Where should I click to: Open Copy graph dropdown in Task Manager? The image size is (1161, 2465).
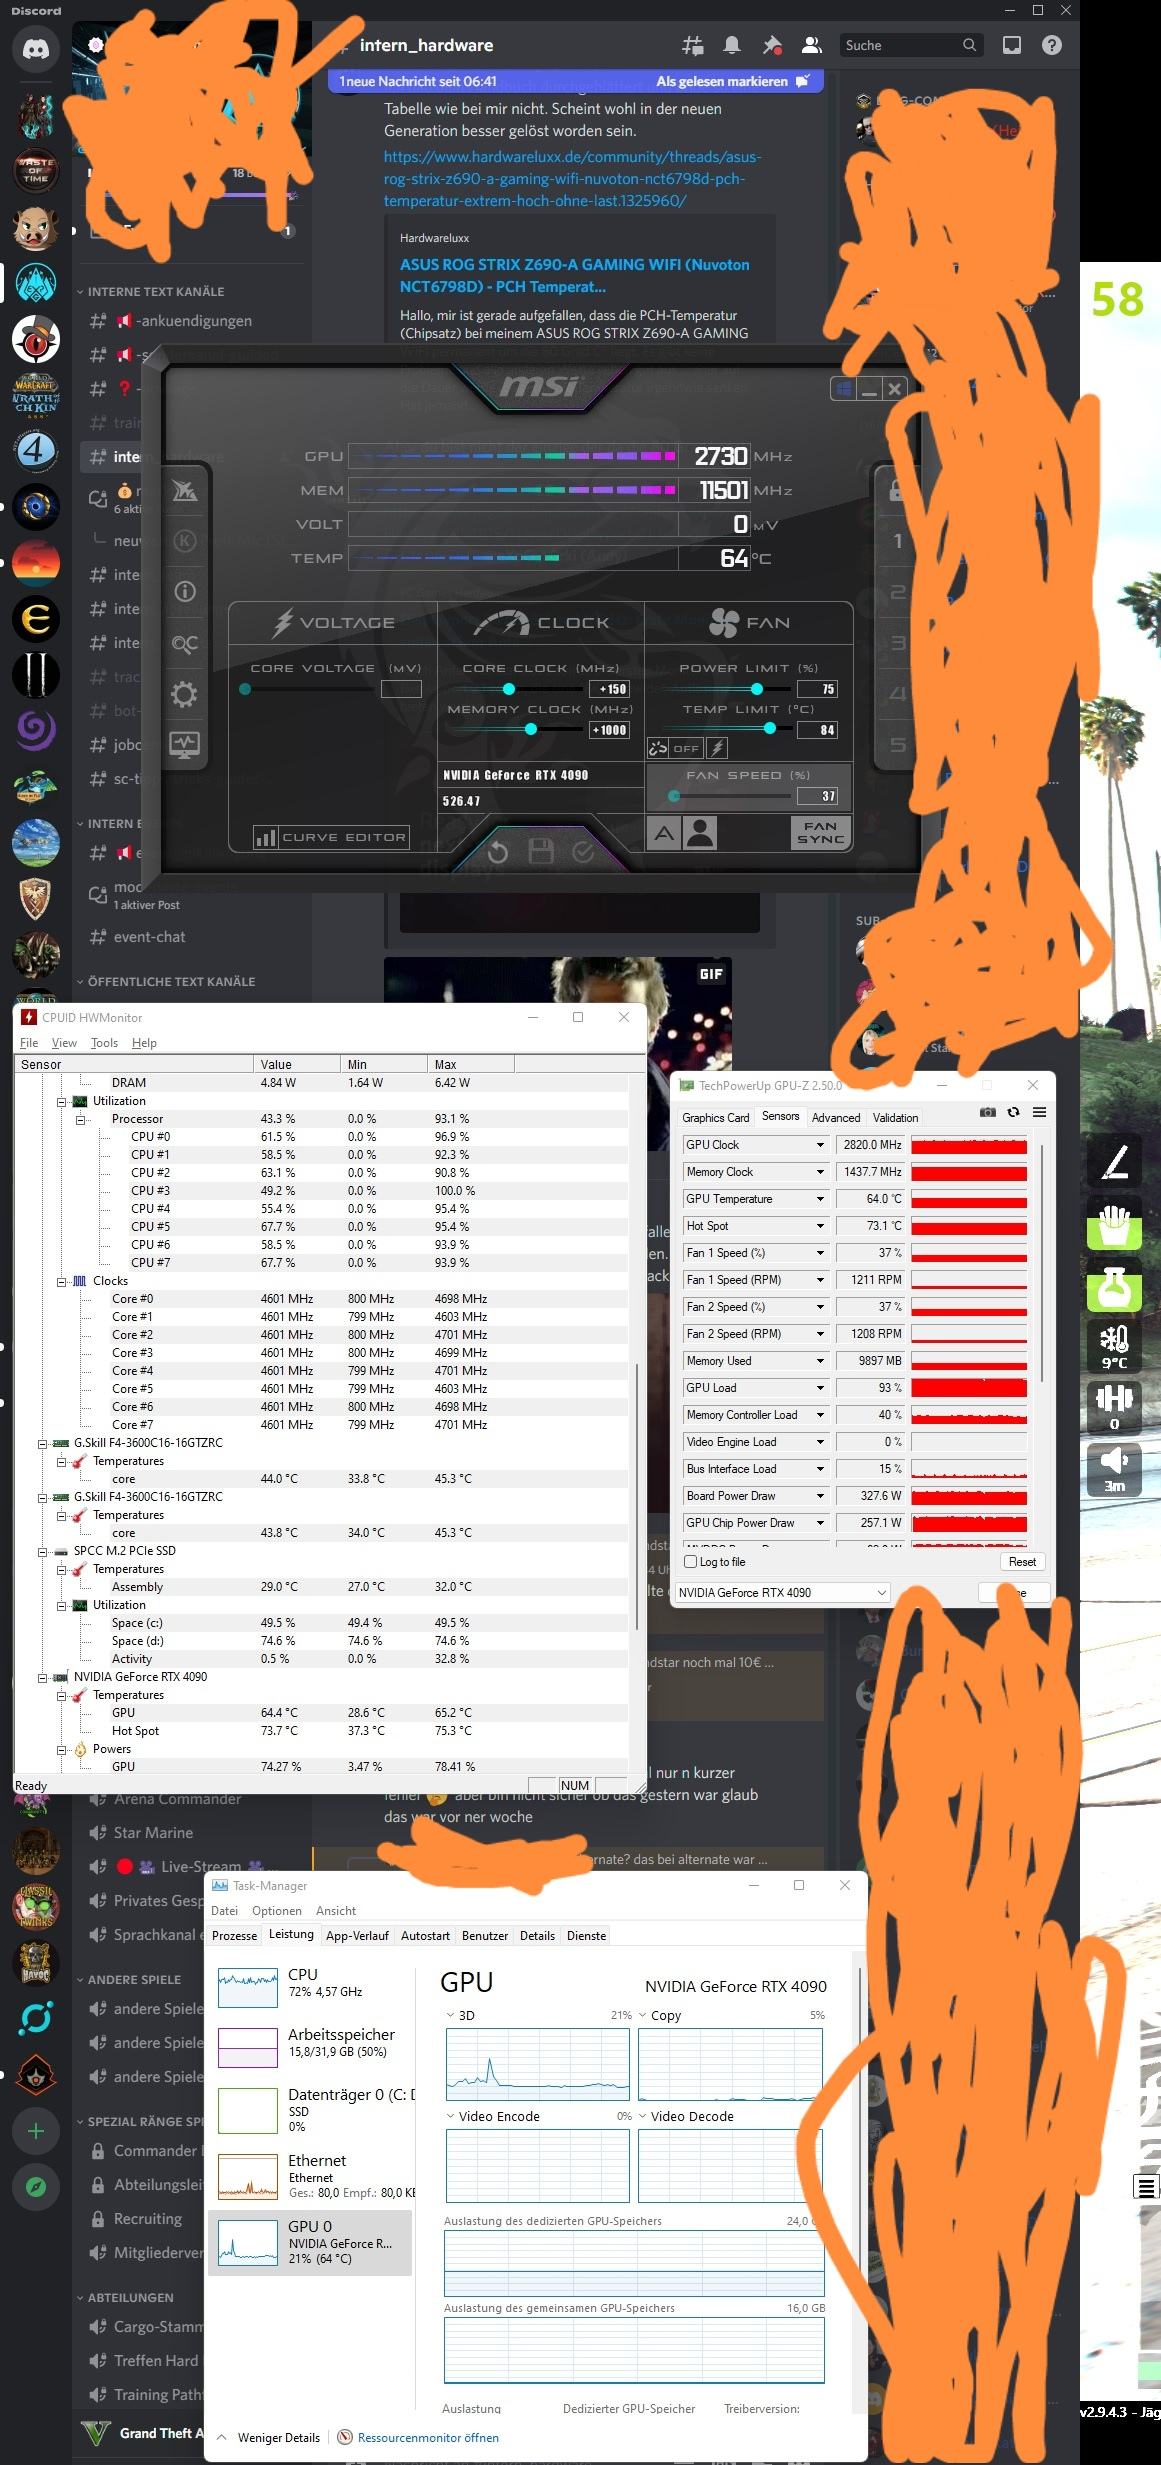pyautogui.click(x=643, y=2015)
